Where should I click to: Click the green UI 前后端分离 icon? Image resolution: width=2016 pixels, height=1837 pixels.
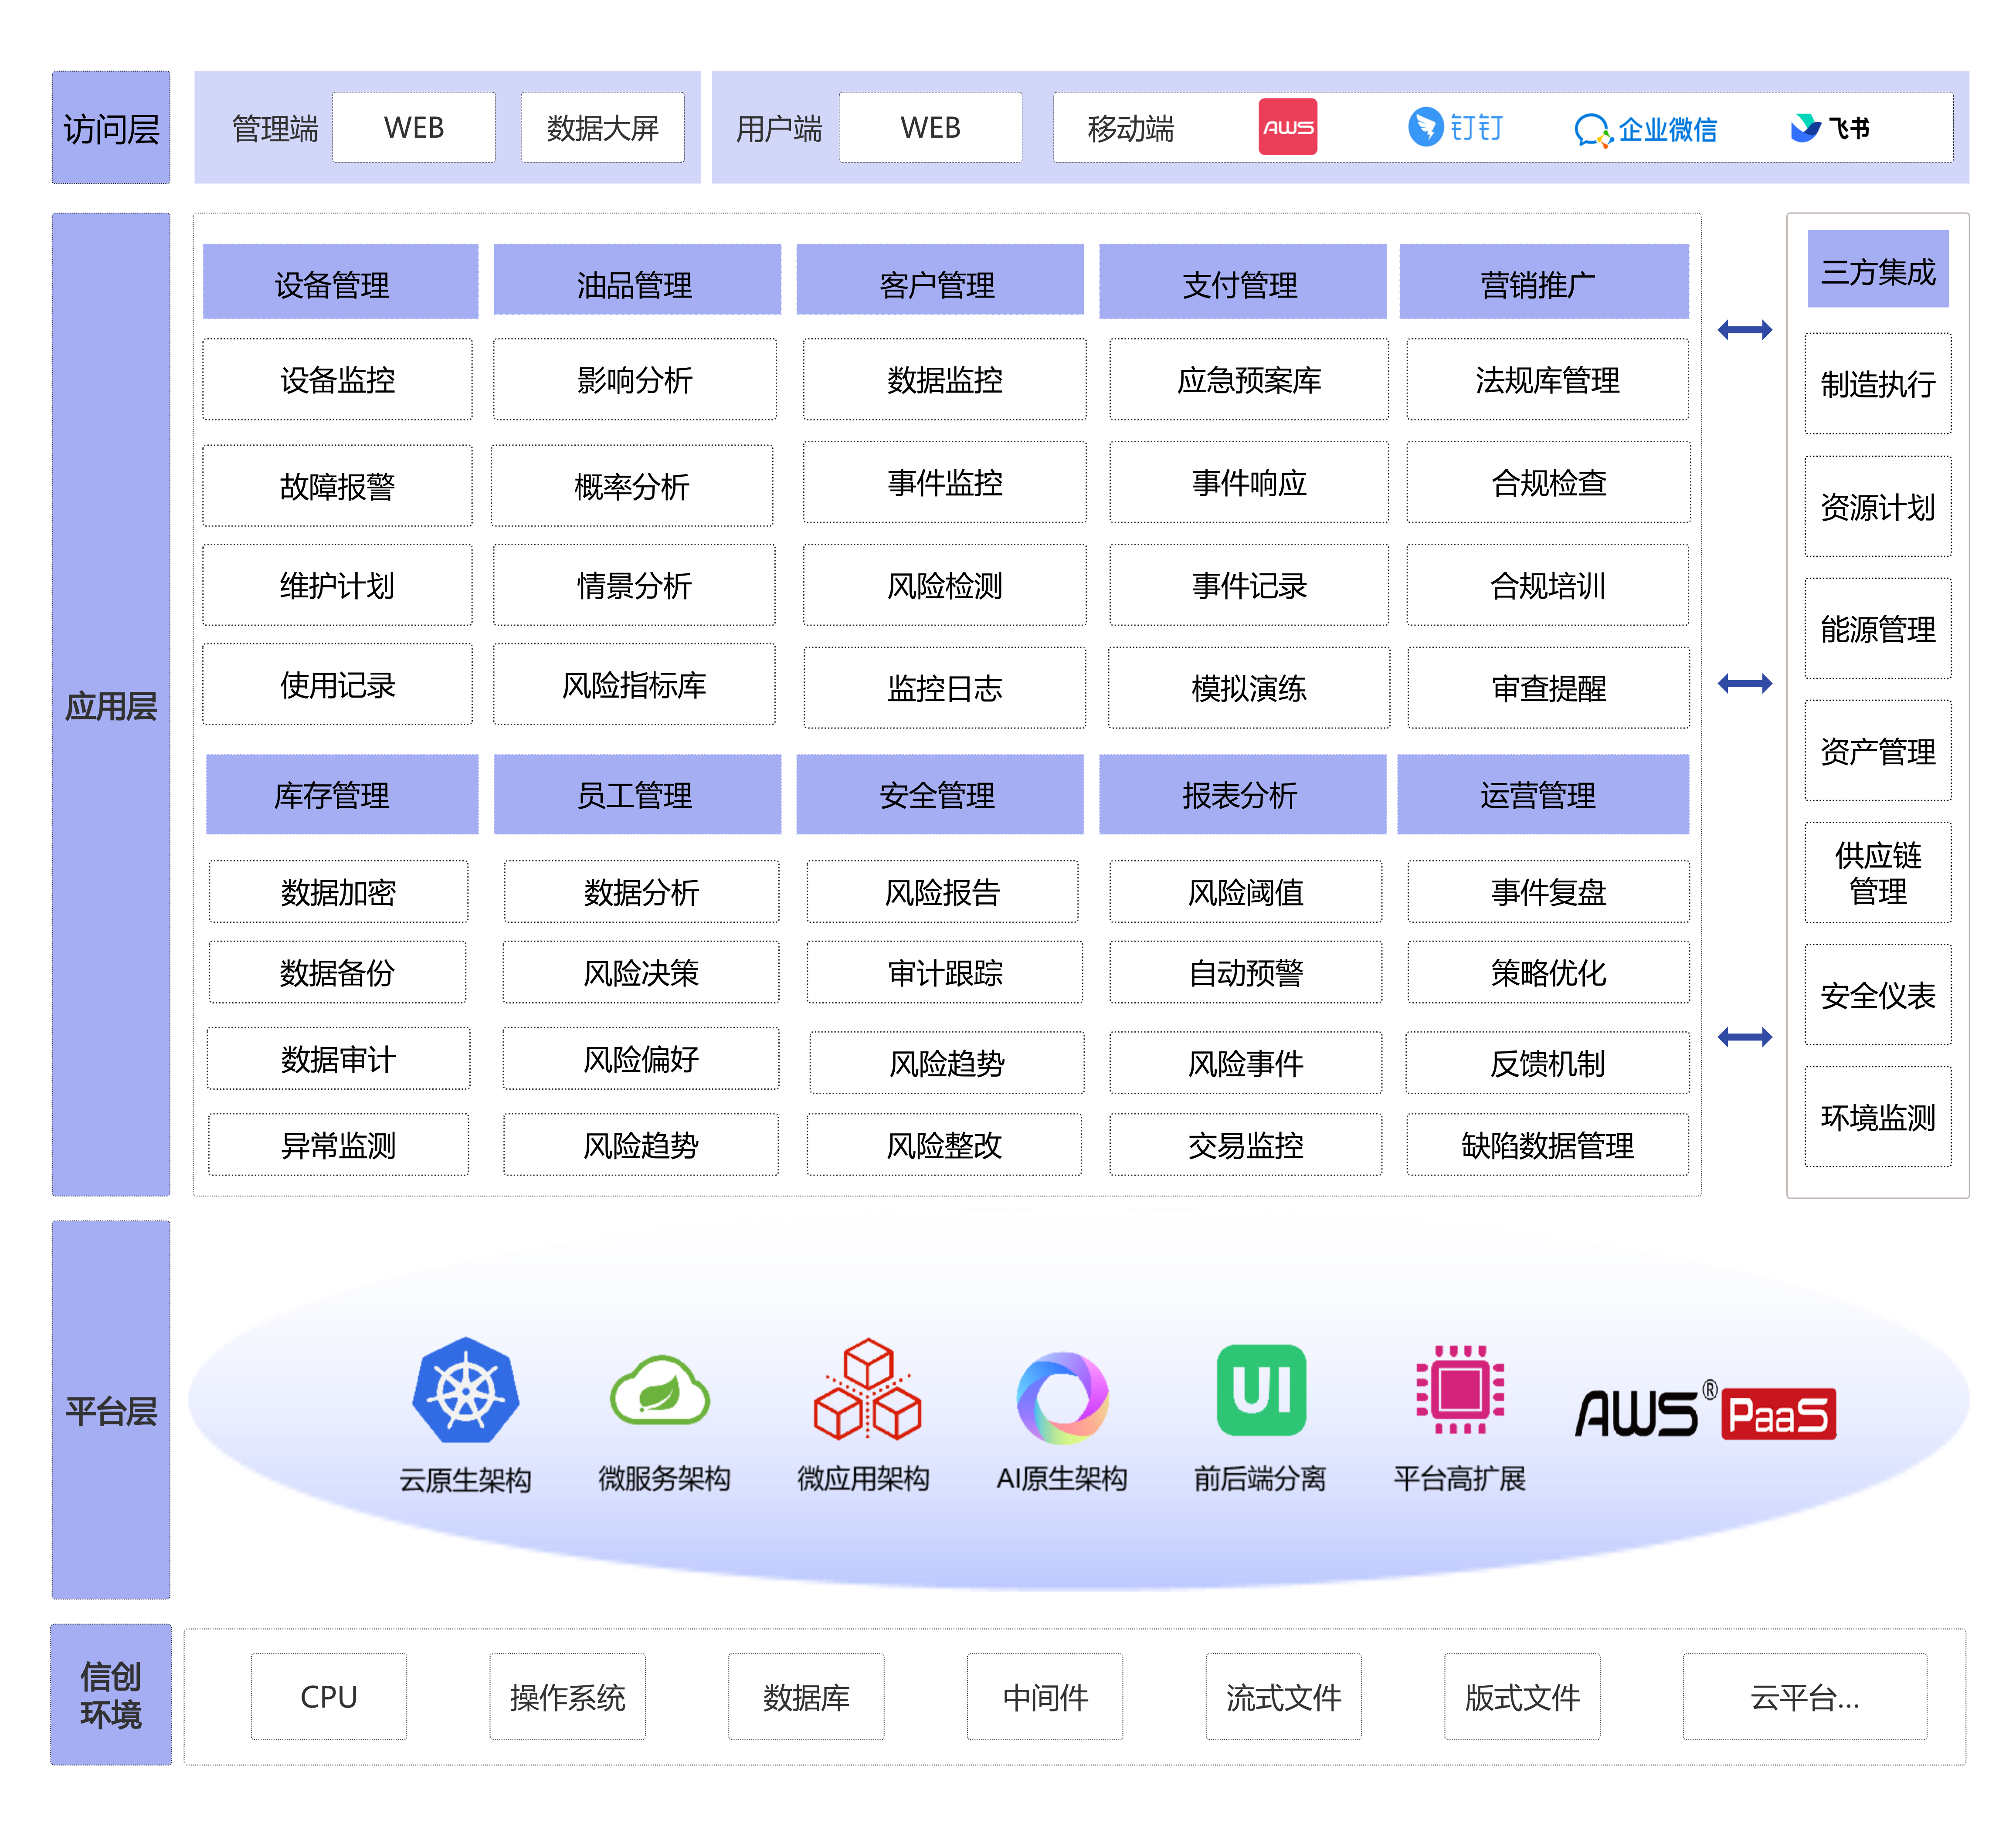pos(1261,1389)
